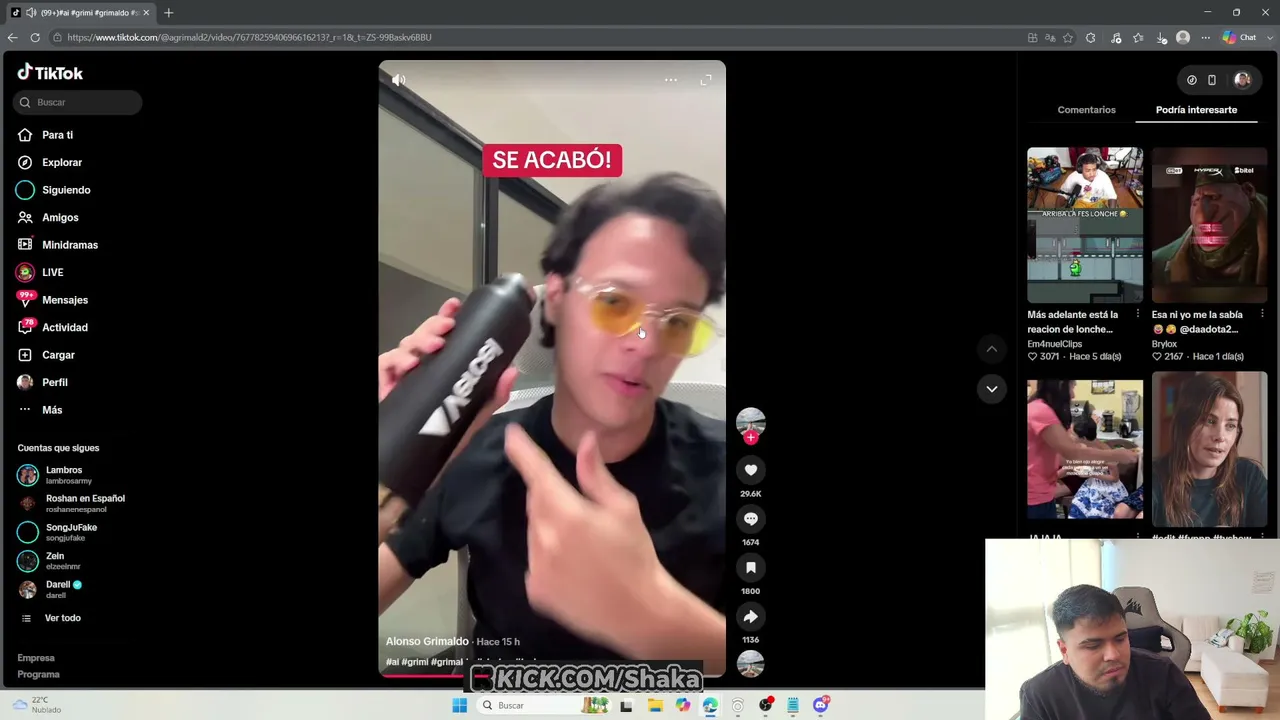The height and width of the screenshot is (720, 1280).
Task: Open the Windows Start menu
Action: (x=460, y=705)
